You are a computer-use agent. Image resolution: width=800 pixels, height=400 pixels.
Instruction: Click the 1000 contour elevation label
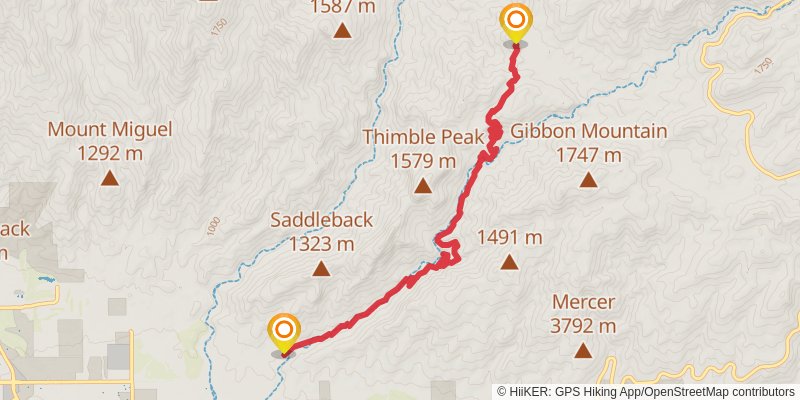[213, 226]
